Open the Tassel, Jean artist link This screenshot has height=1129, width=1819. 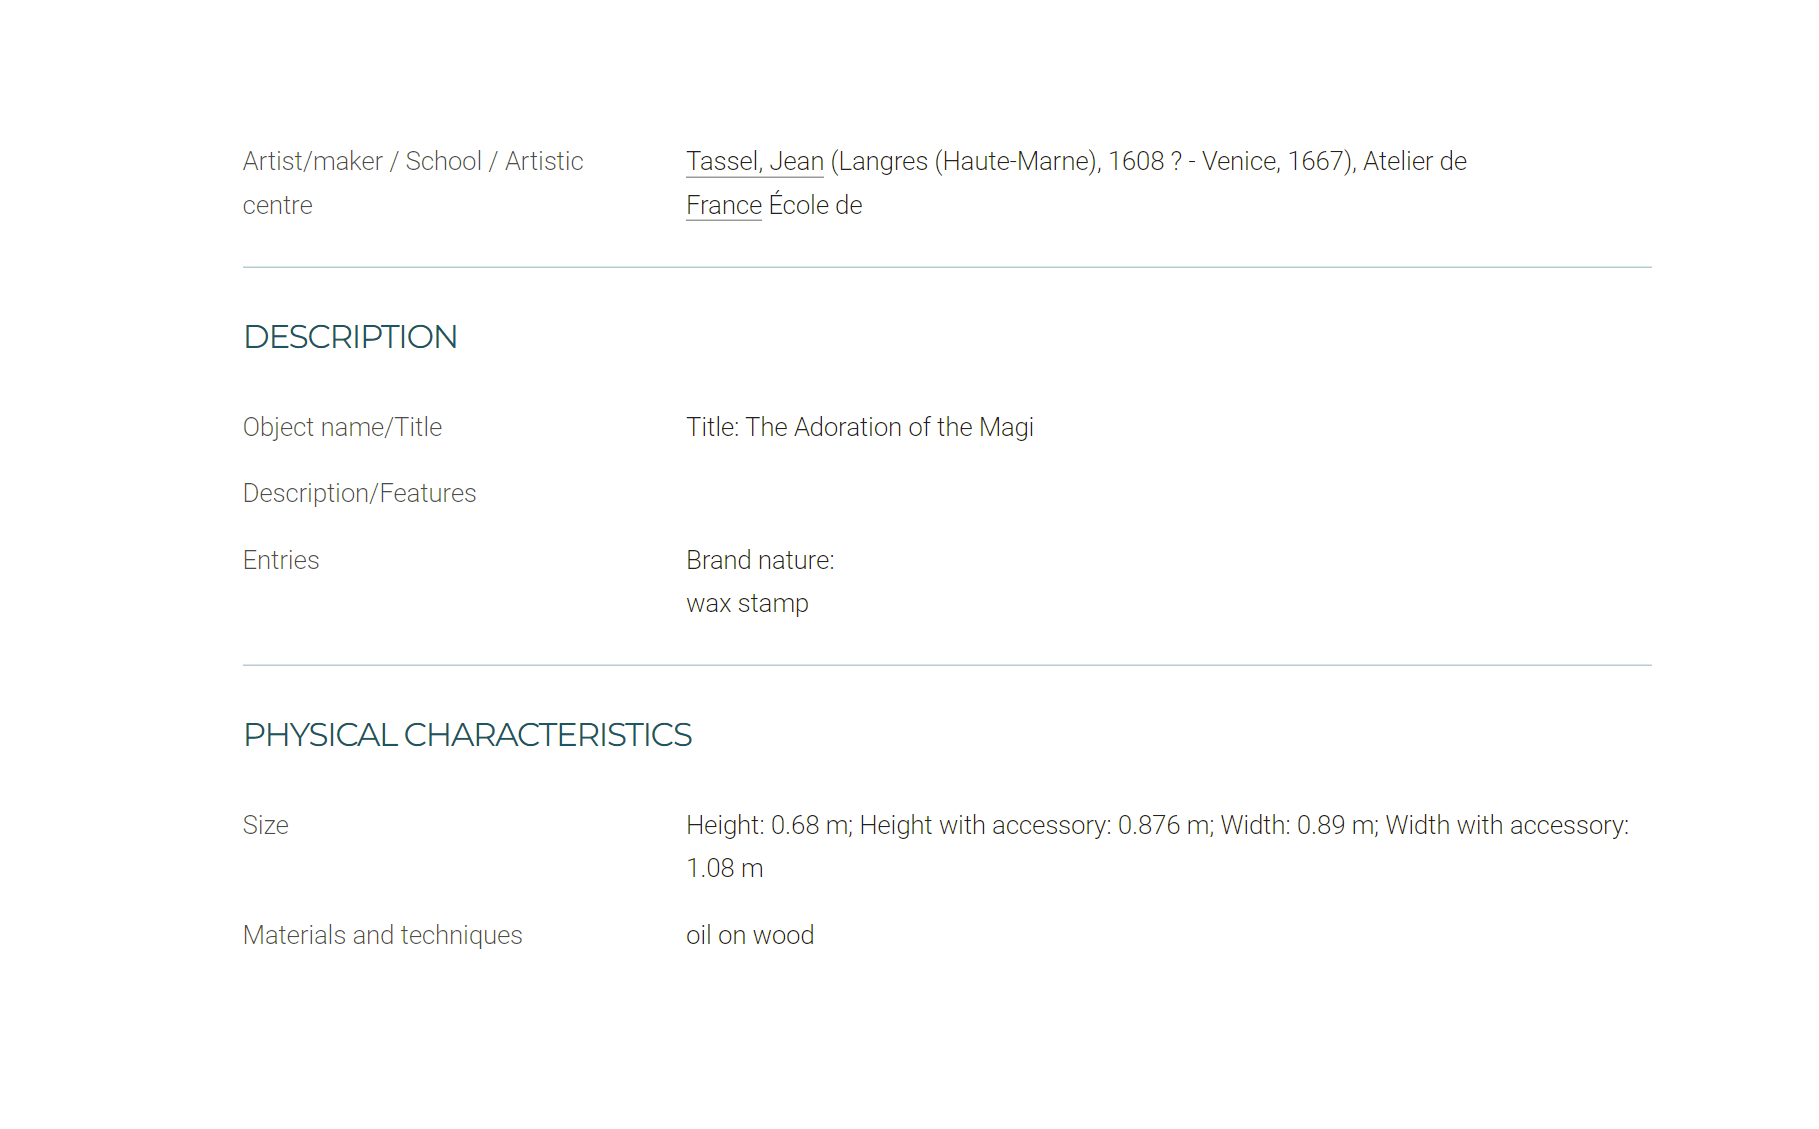pos(755,161)
